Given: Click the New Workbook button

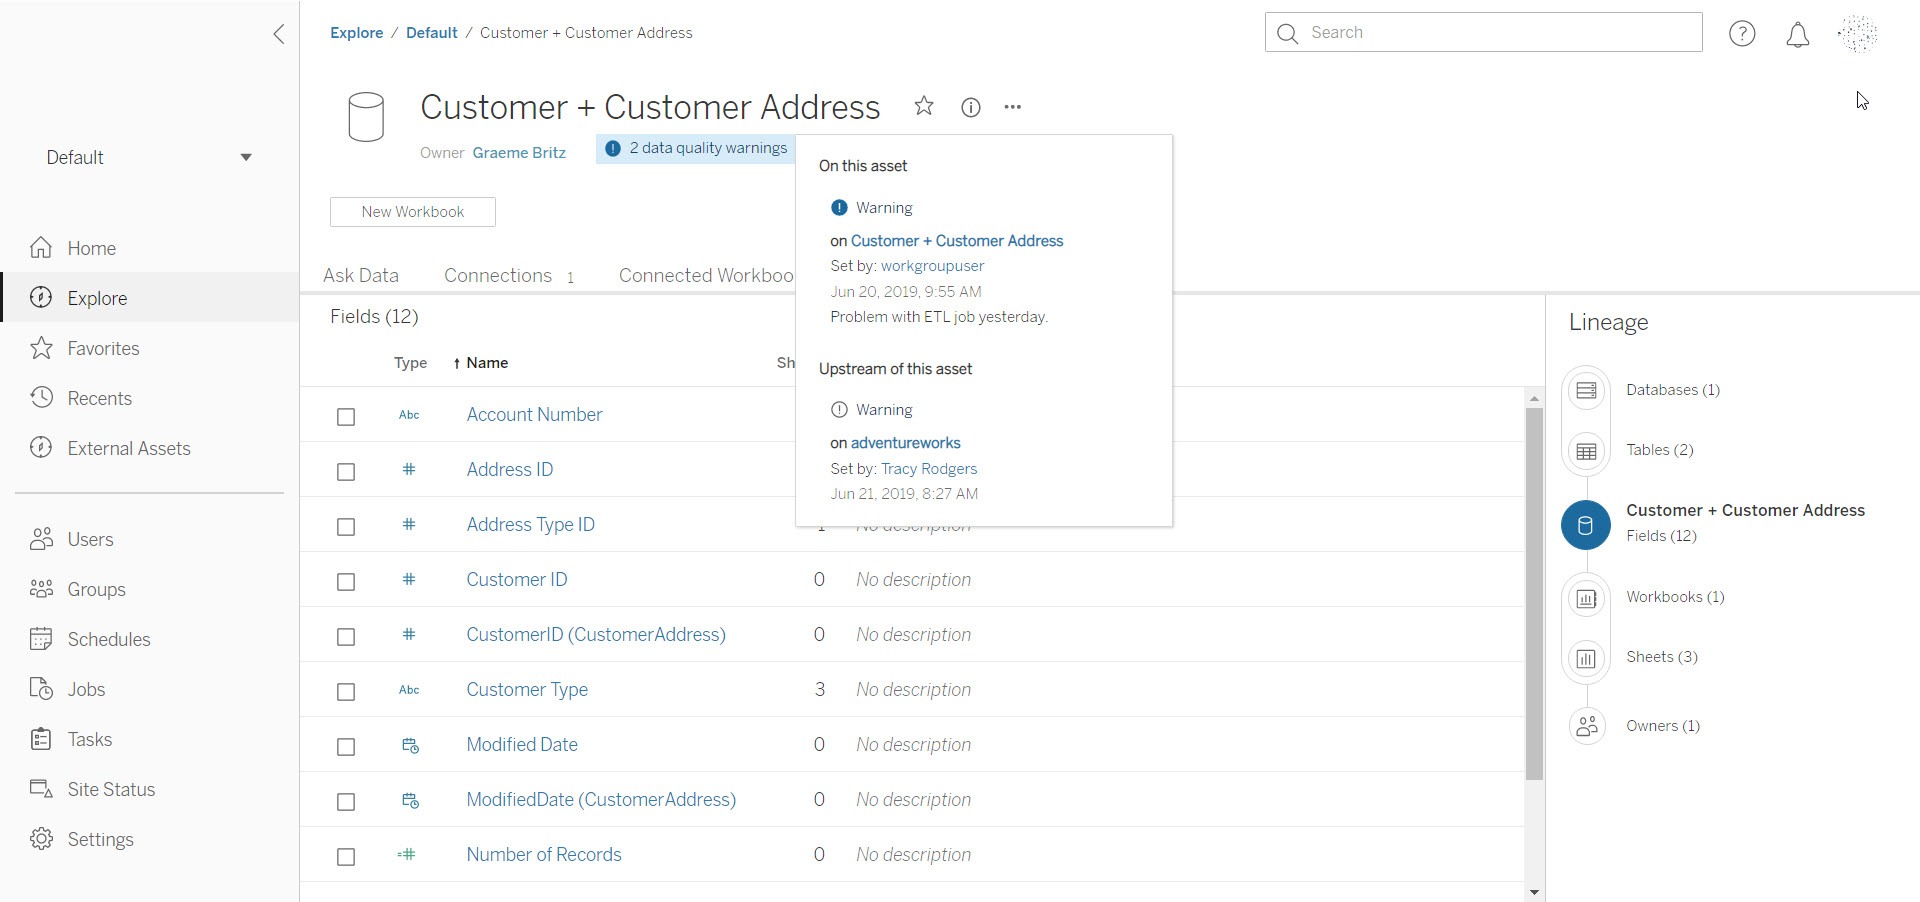Looking at the screenshot, I should tap(412, 212).
